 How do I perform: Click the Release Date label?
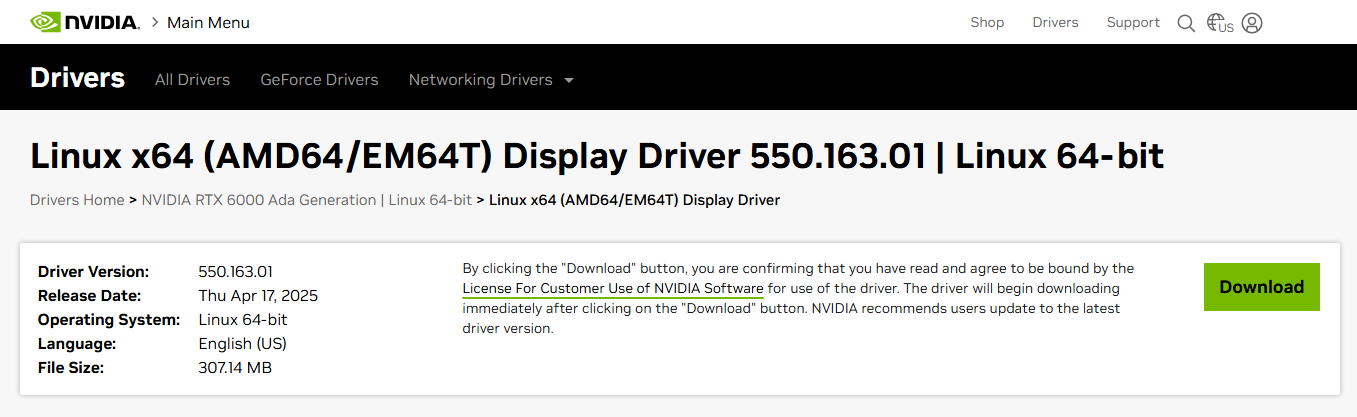[89, 296]
